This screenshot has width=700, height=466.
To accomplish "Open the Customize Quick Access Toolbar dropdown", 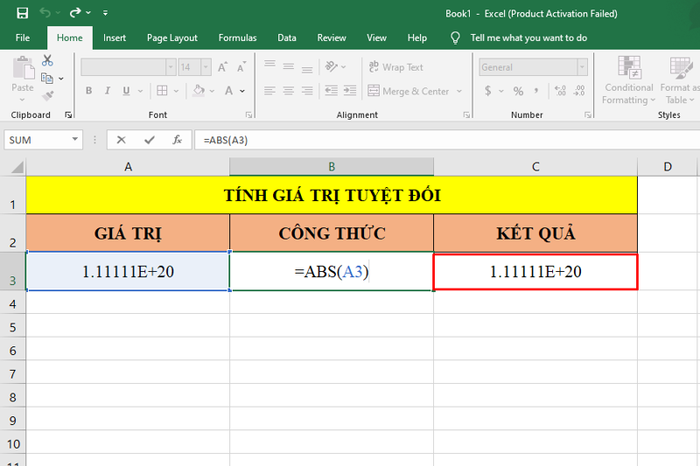I will tap(105, 13).
